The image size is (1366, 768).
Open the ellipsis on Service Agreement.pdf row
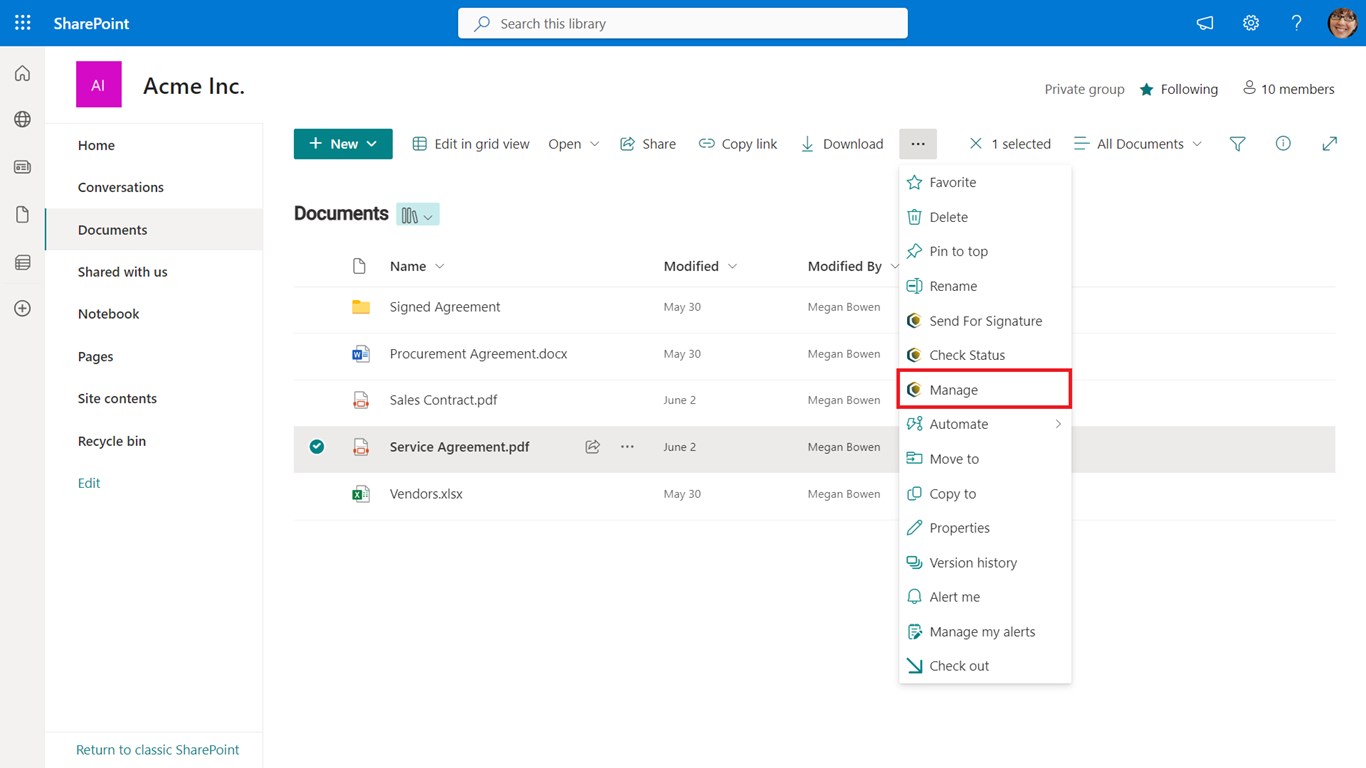[x=627, y=447]
